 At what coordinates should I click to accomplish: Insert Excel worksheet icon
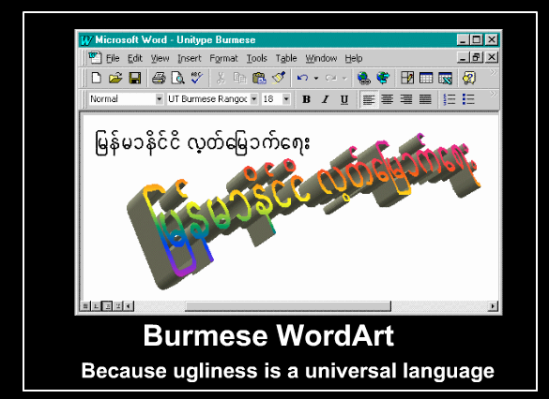445,78
